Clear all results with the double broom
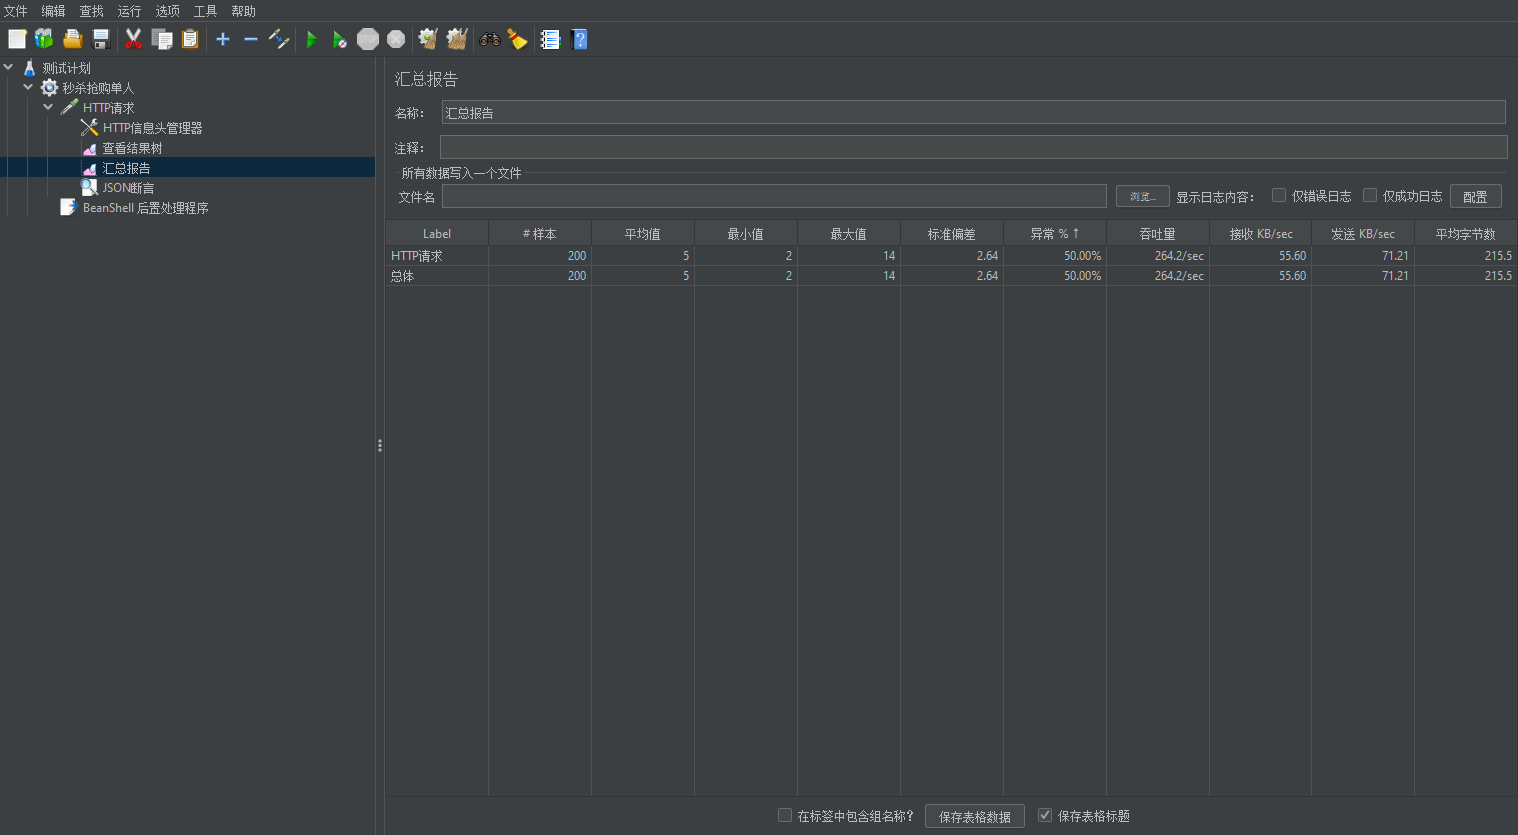 pyautogui.click(x=457, y=39)
